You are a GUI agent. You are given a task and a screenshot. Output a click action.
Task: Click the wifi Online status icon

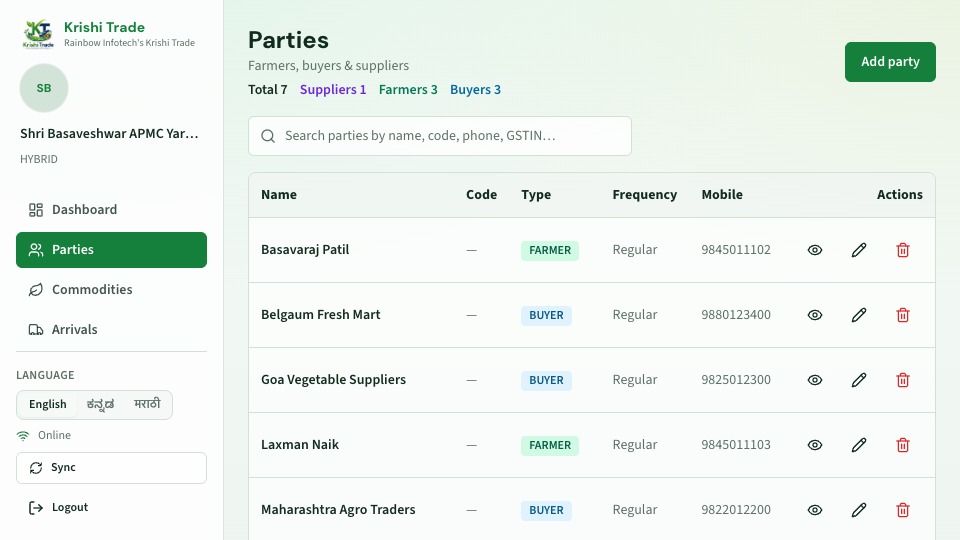click(x=23, y=435)
